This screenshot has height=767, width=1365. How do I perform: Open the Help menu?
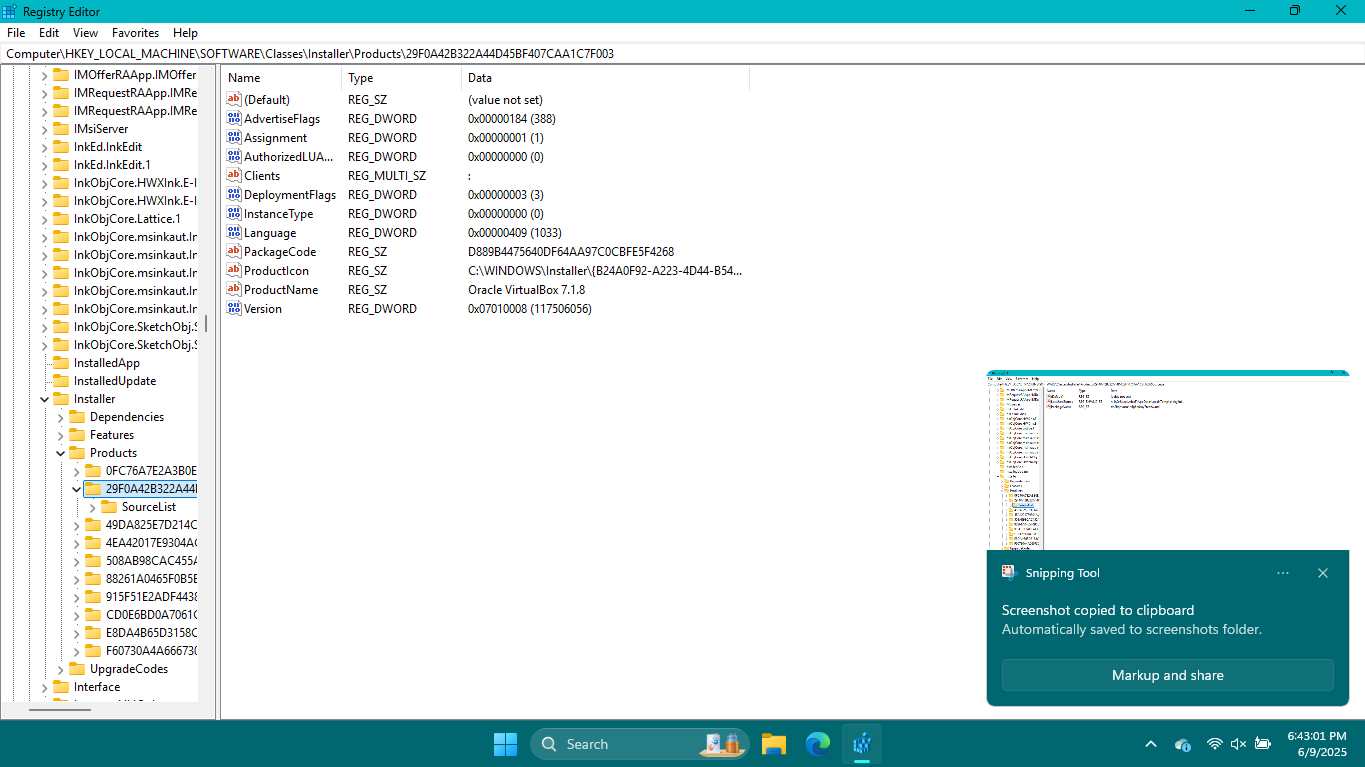[185, 33]
